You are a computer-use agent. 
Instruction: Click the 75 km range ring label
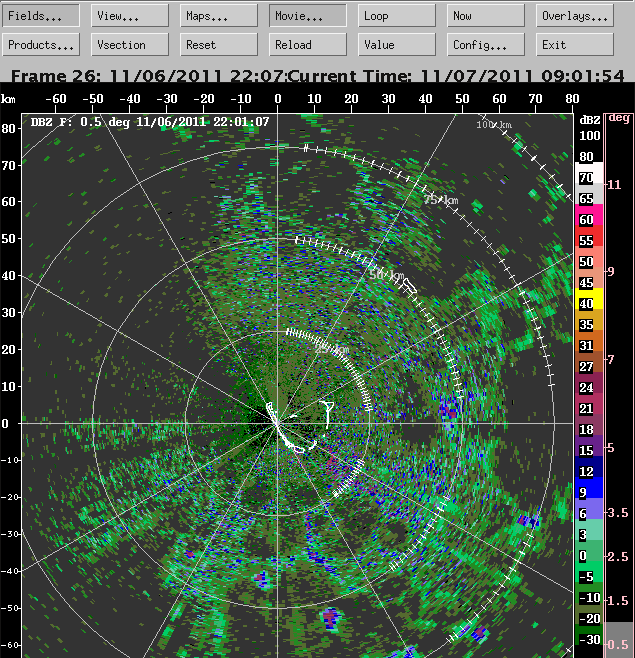point(441,200)
